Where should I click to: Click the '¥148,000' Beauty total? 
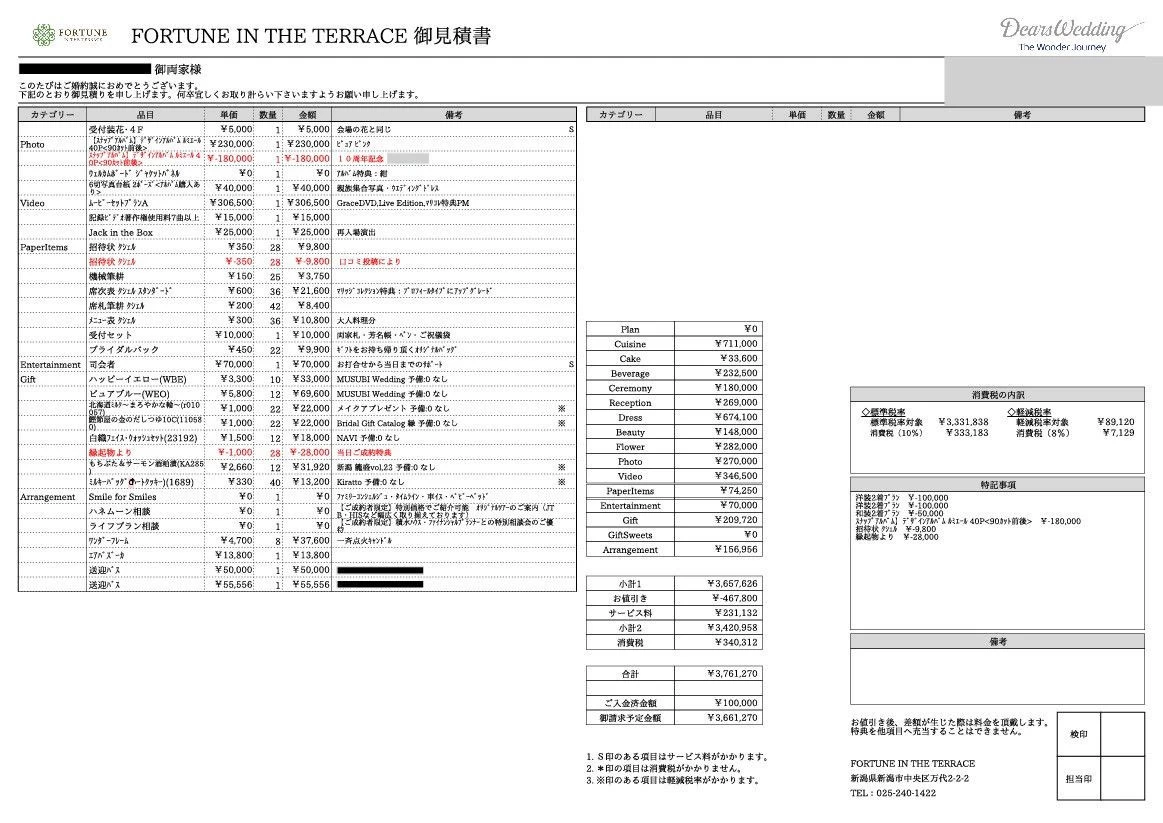(736, 432)
